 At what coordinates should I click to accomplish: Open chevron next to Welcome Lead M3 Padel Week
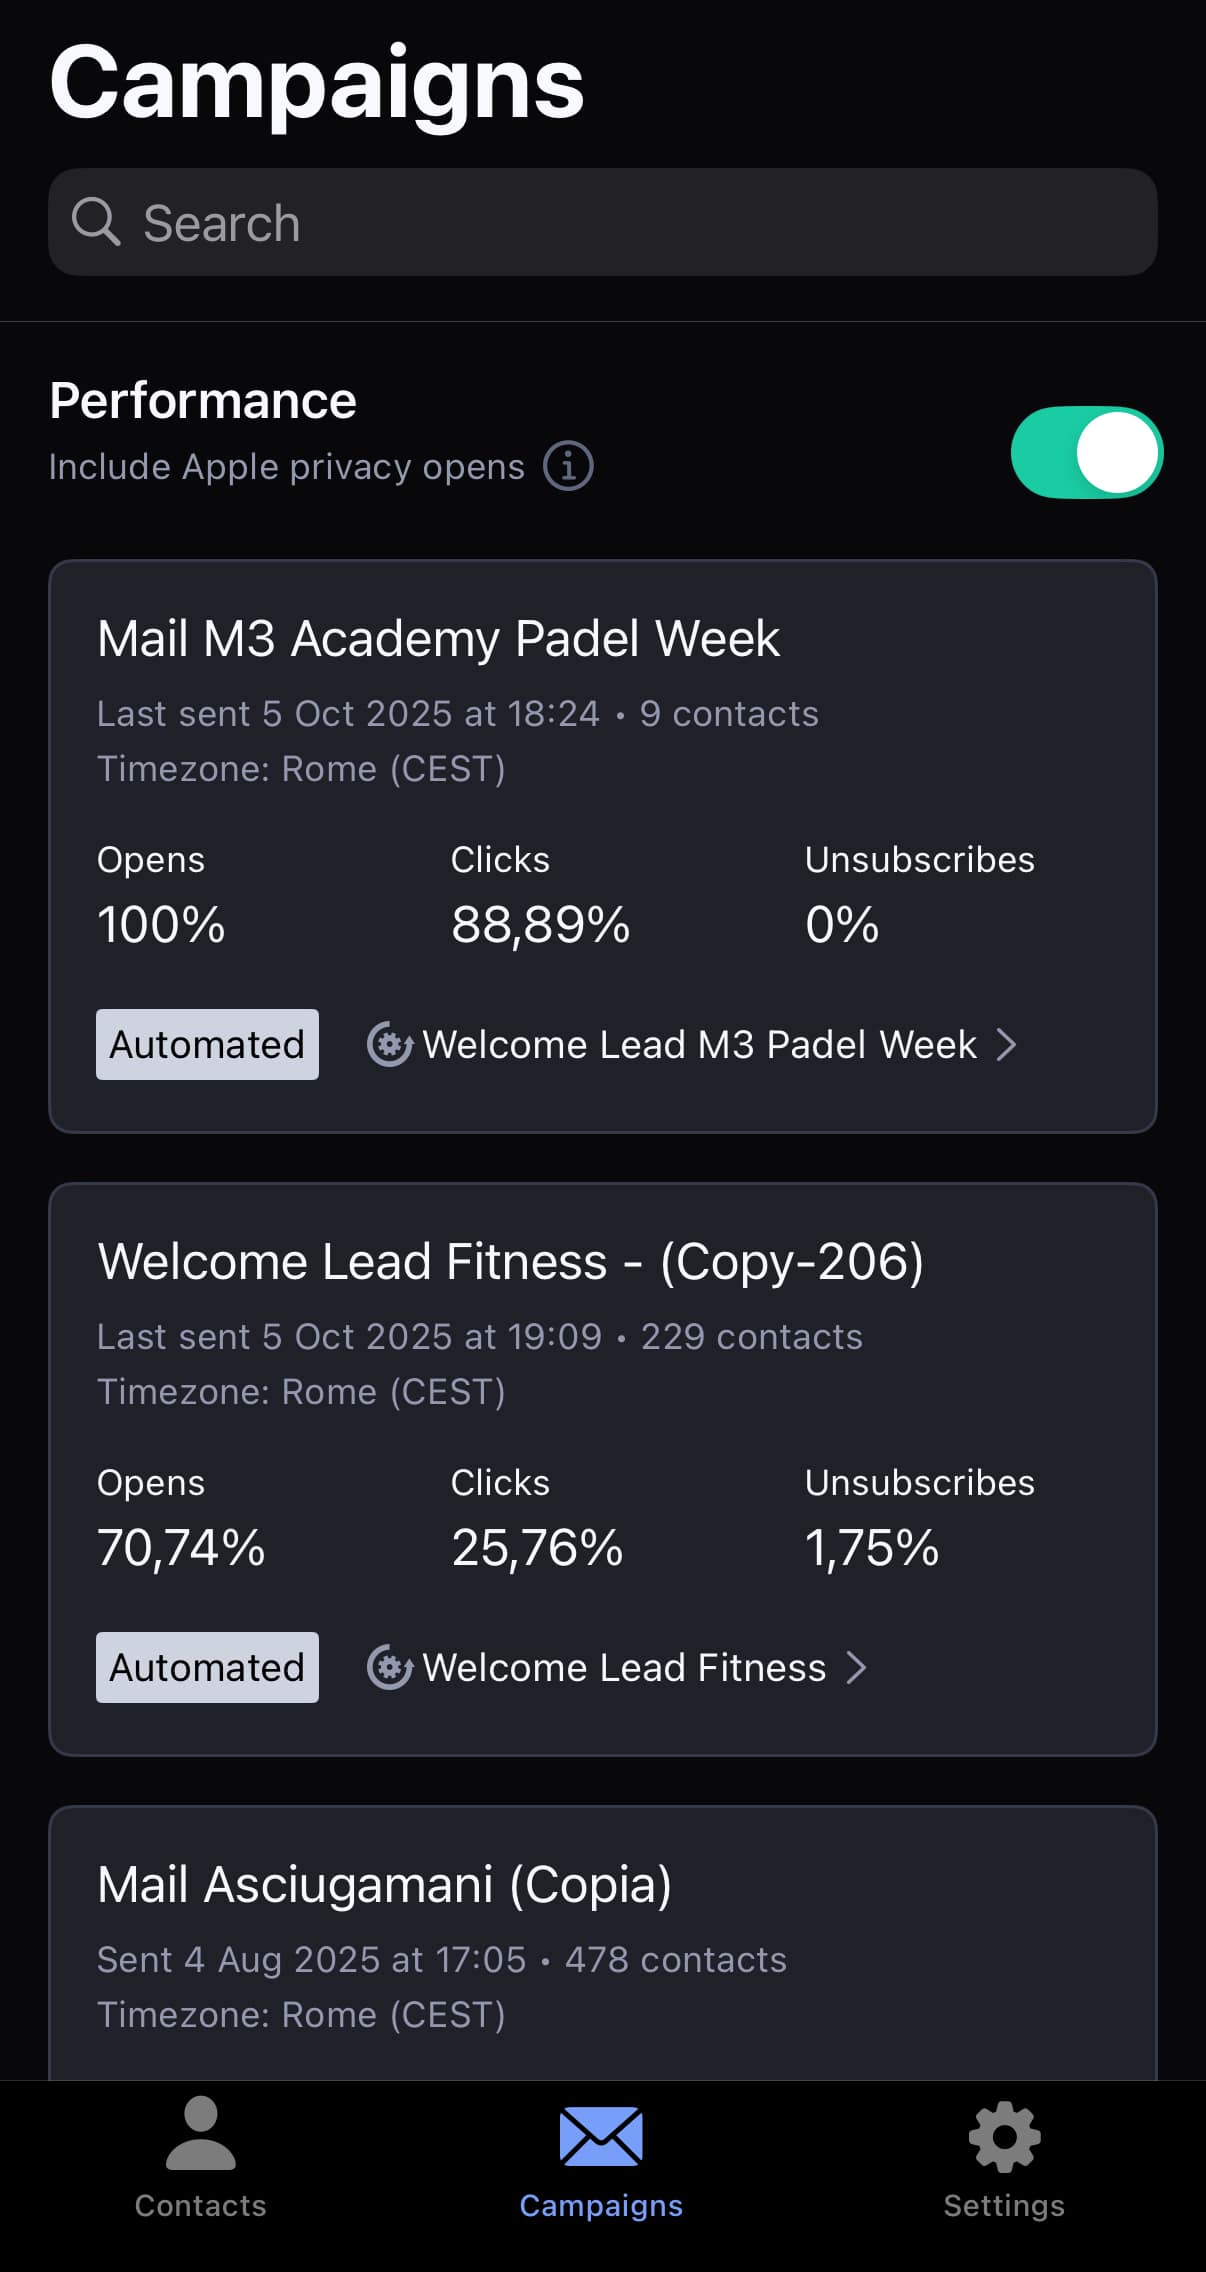tap(1007, 1045)
